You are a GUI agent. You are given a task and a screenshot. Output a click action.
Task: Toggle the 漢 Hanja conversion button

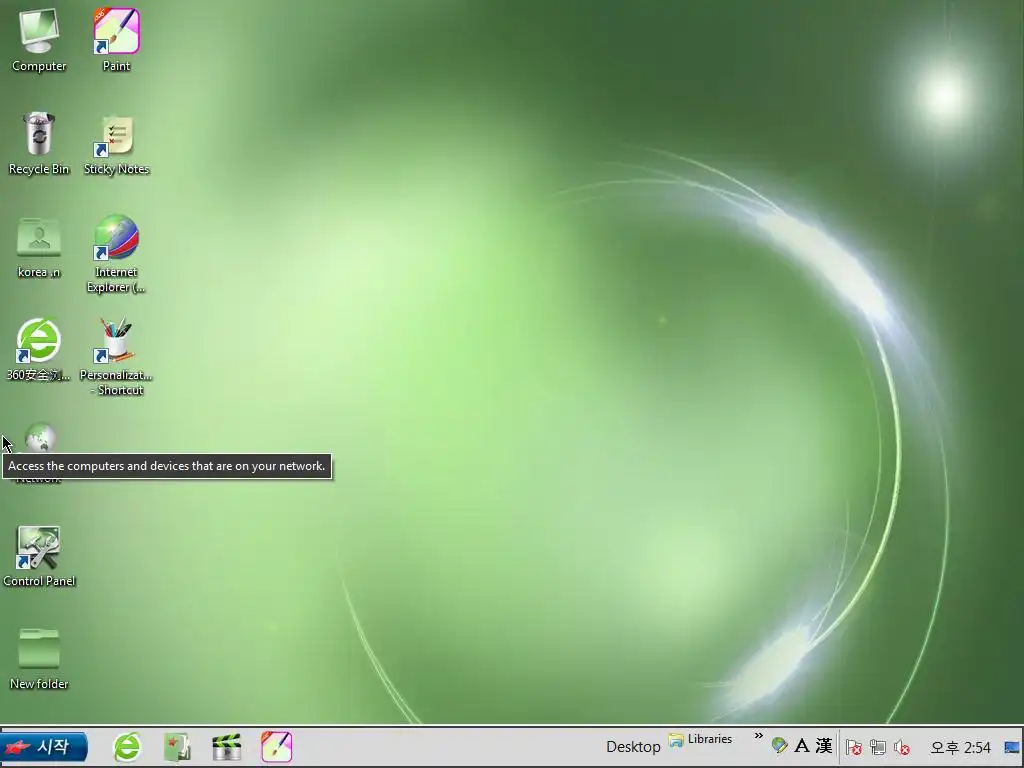click(824, 745)
